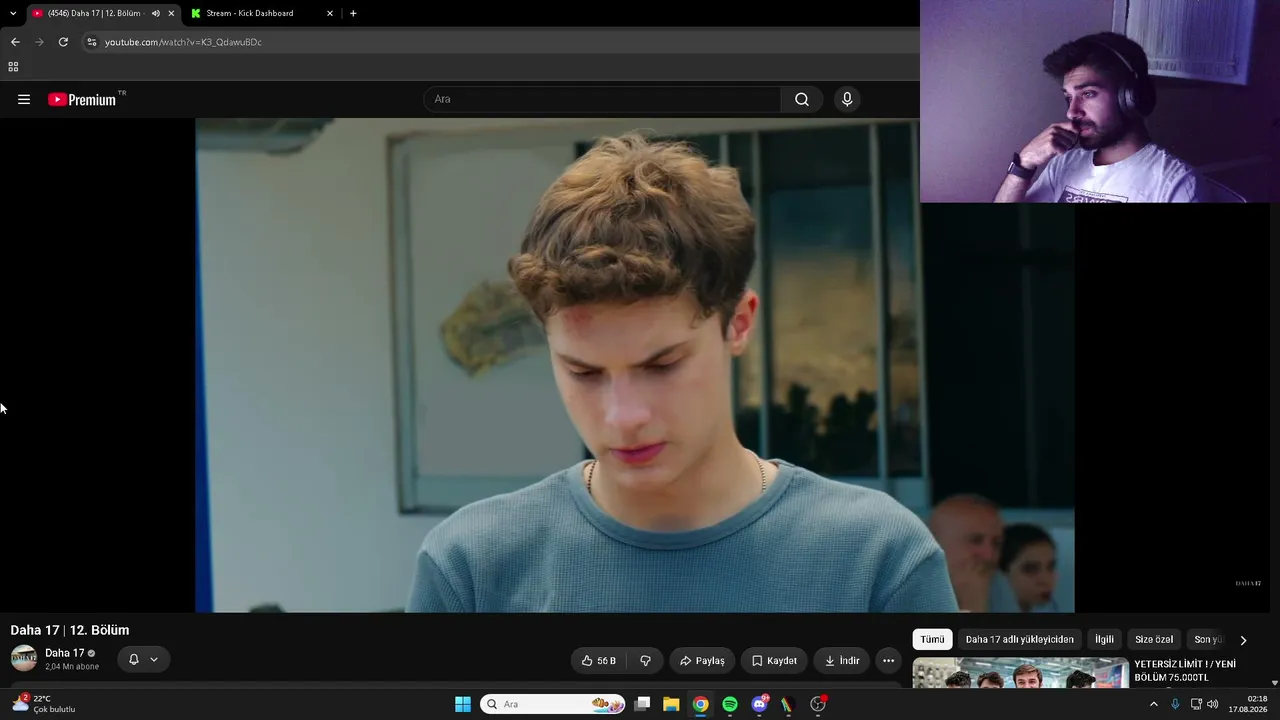Screen dimensions: 1280x720
Task: Close the Kick Dashboard tab
Action: 330,13
